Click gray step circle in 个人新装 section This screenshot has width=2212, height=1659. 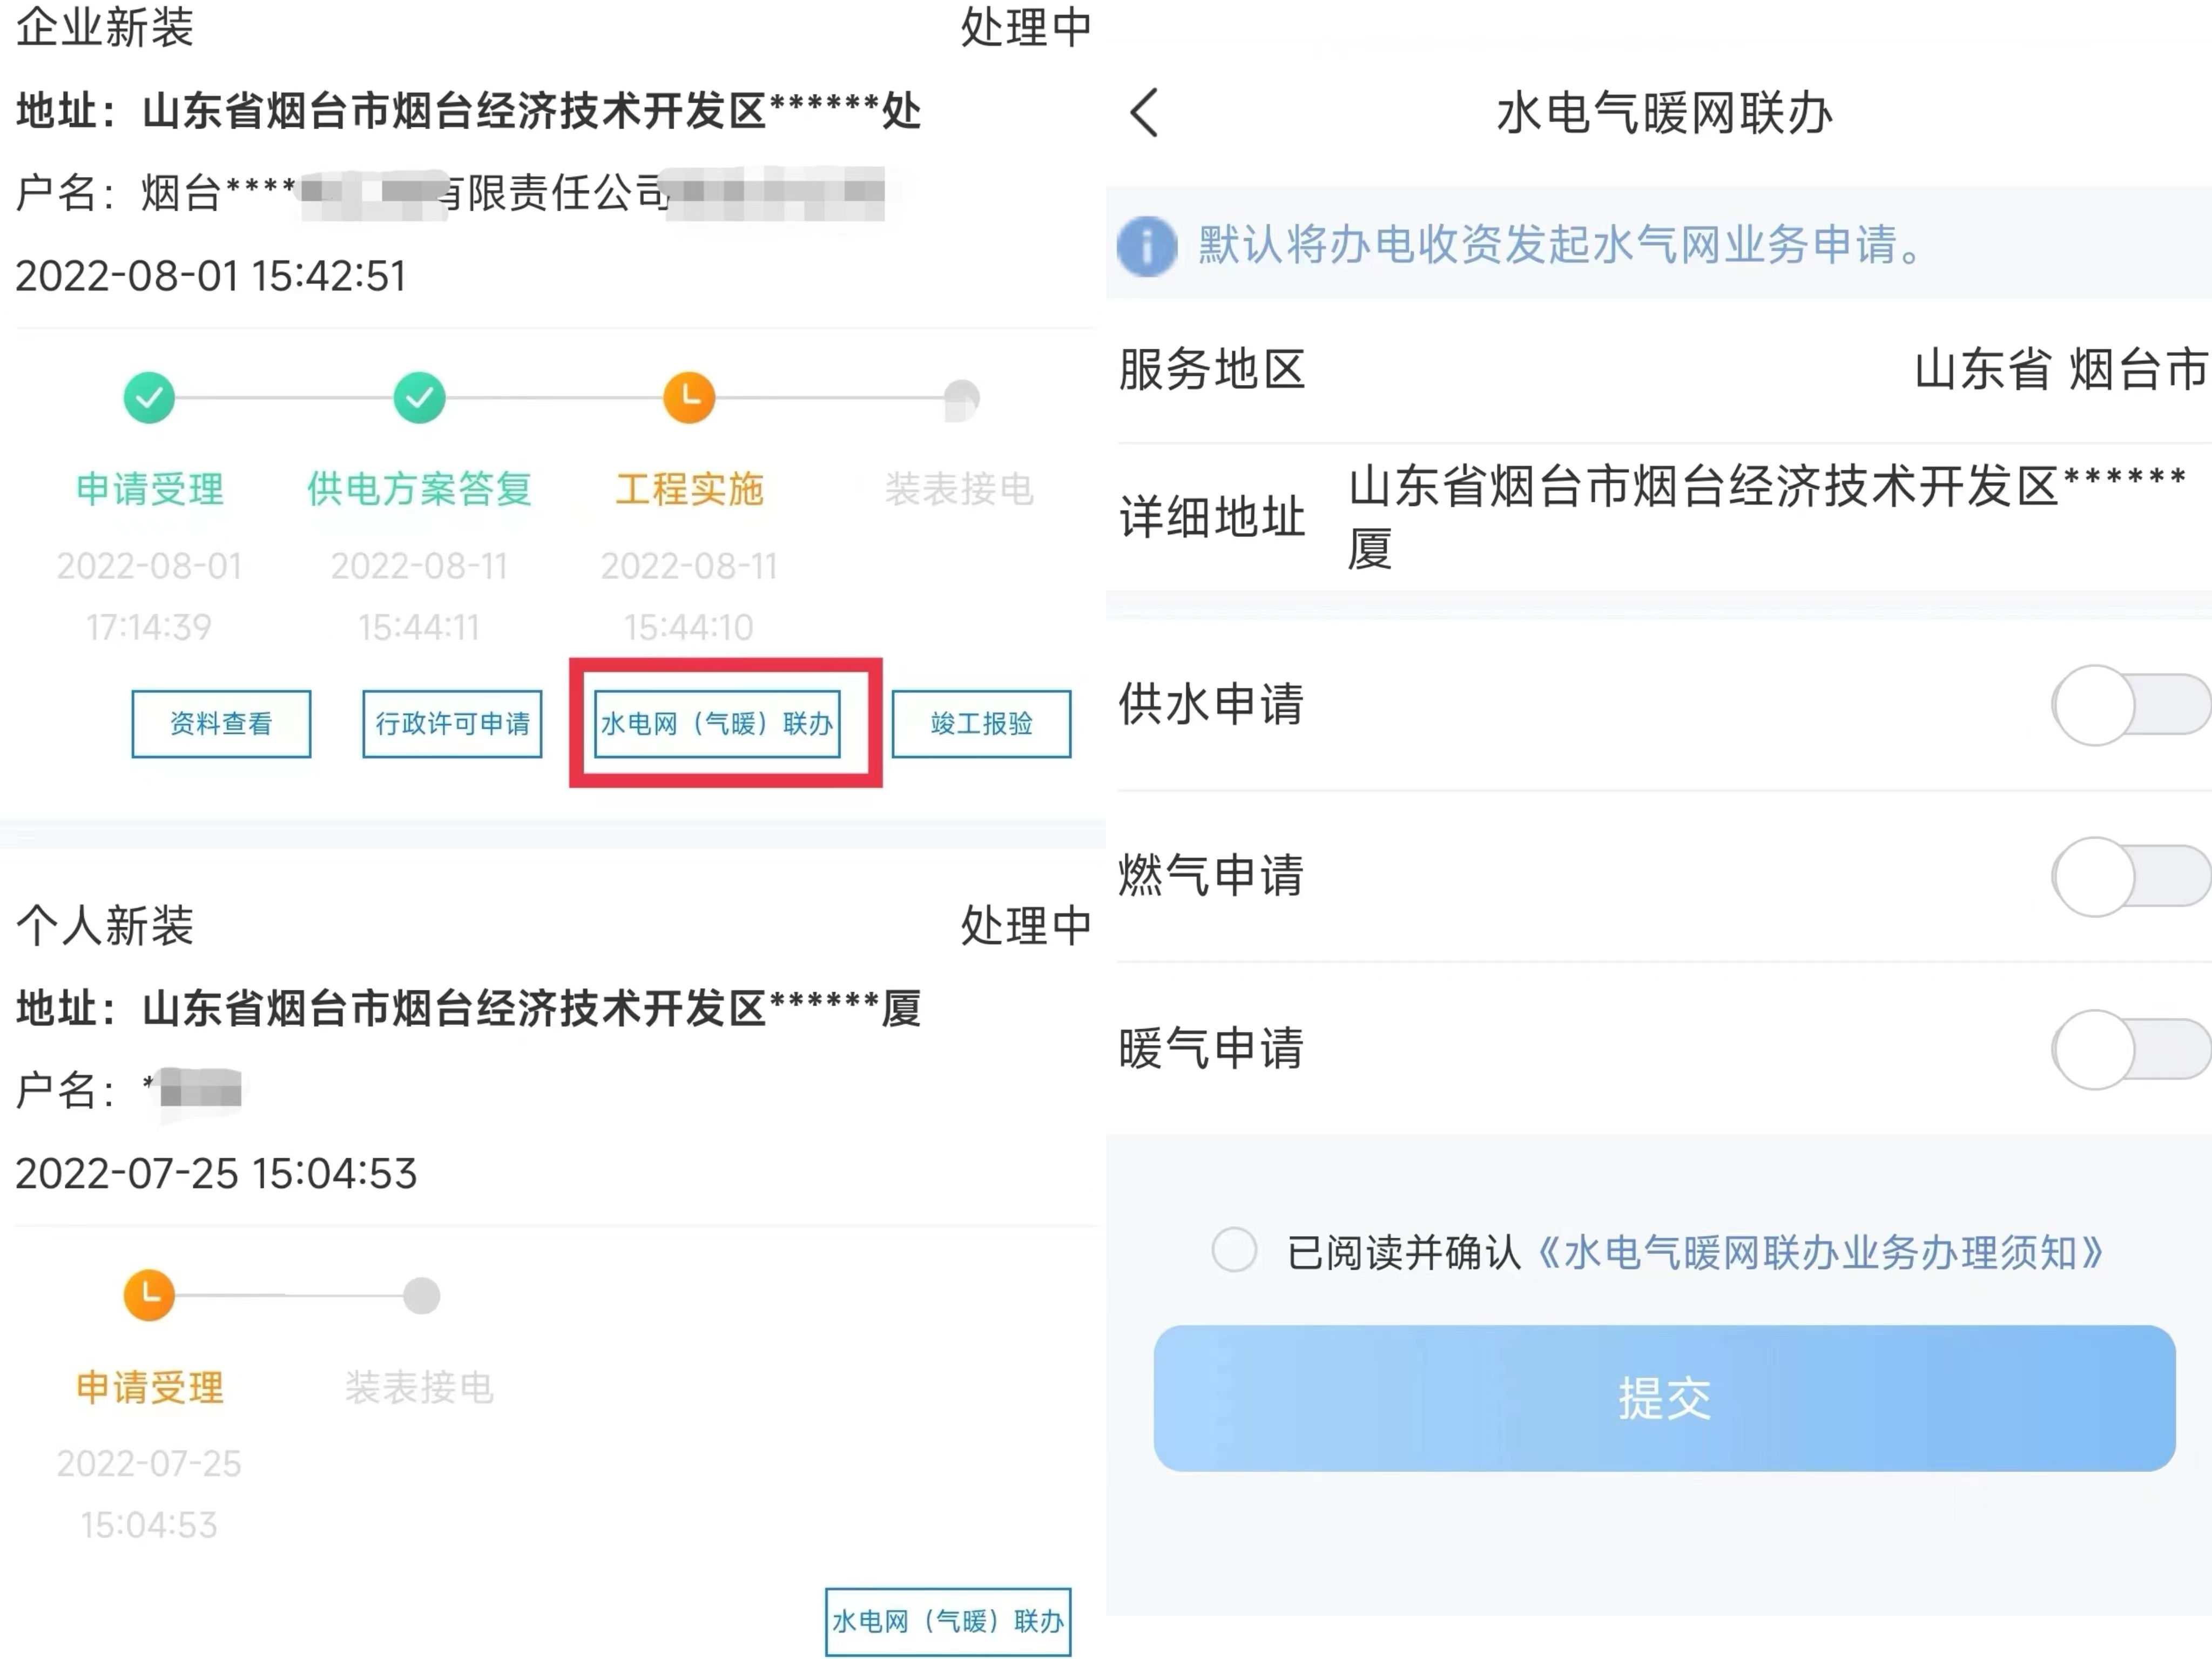(421, 1295)
